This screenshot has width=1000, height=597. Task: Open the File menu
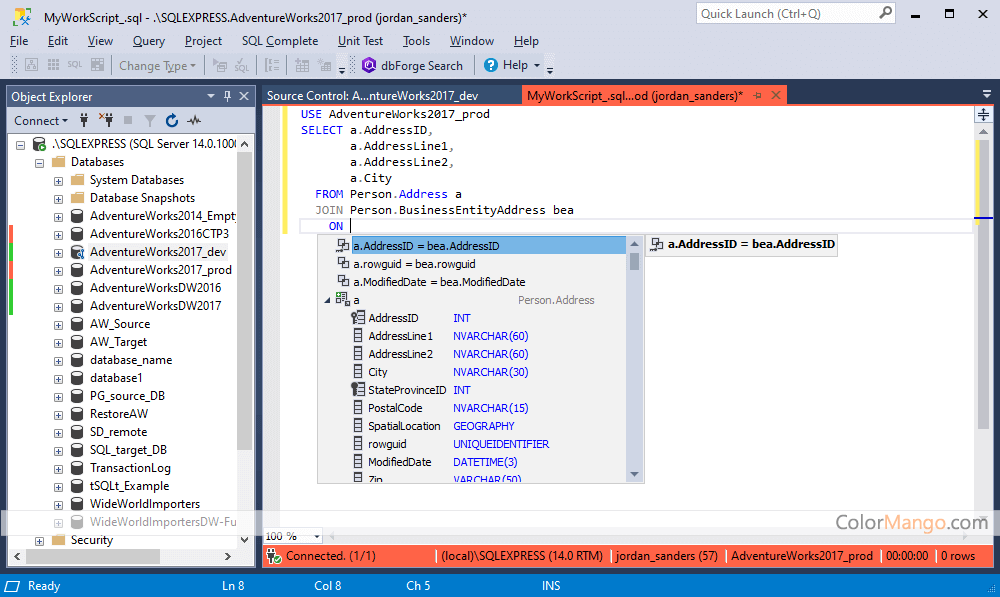click(x=19, y=41)
